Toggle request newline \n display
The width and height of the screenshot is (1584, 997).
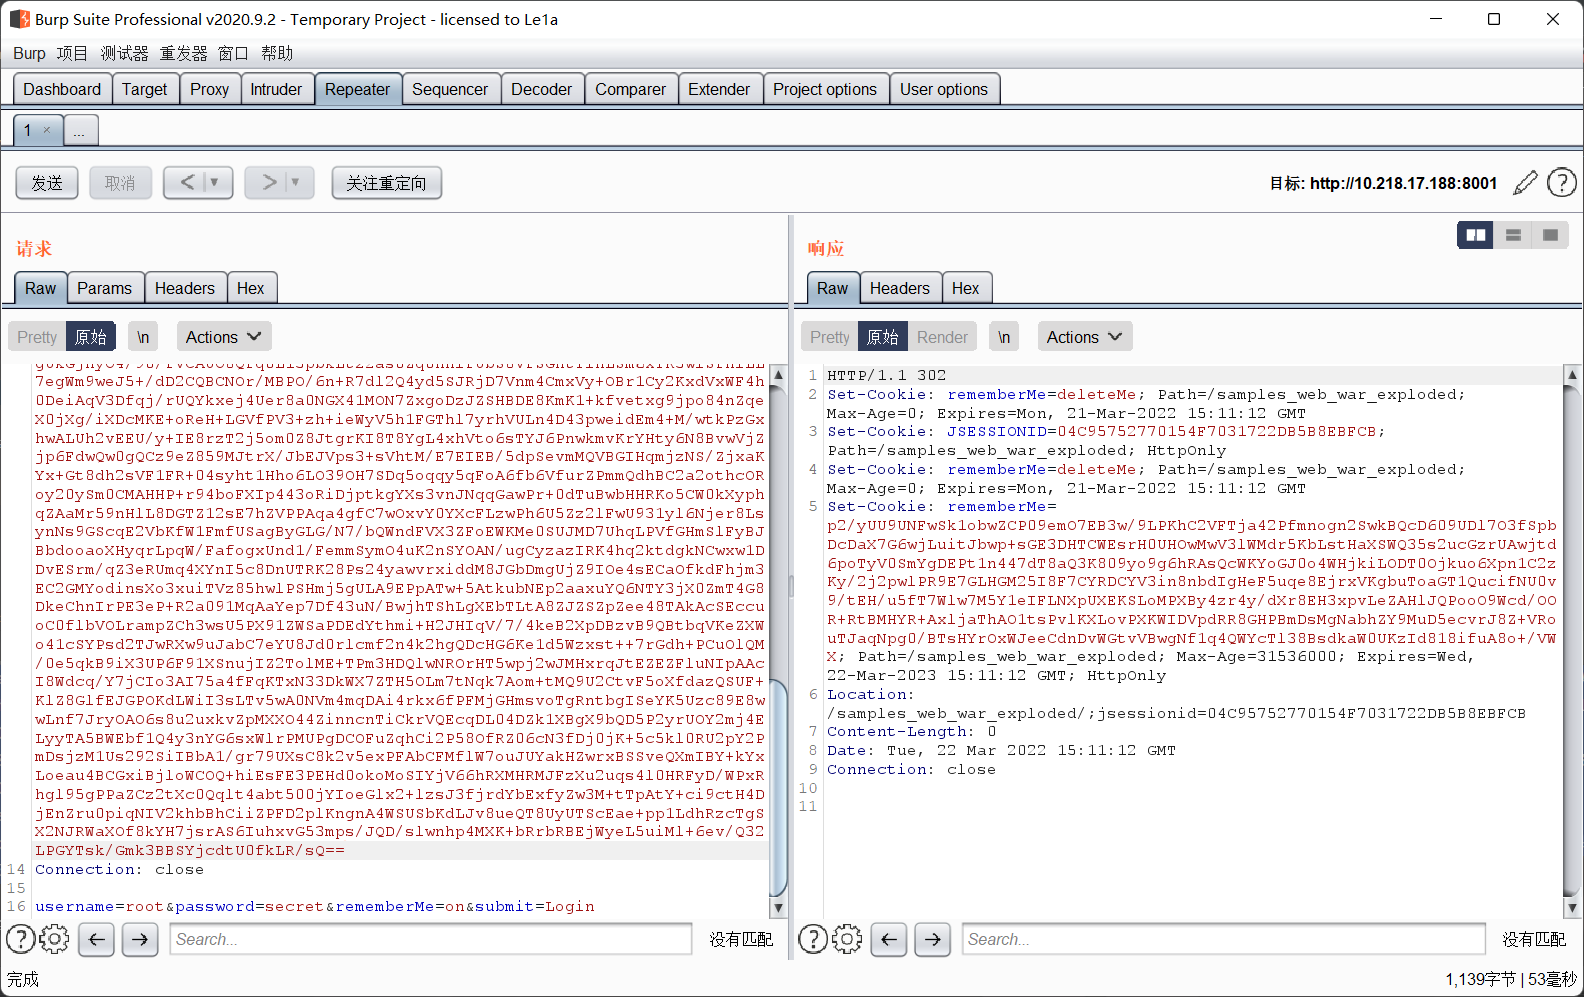pos(143,337)
